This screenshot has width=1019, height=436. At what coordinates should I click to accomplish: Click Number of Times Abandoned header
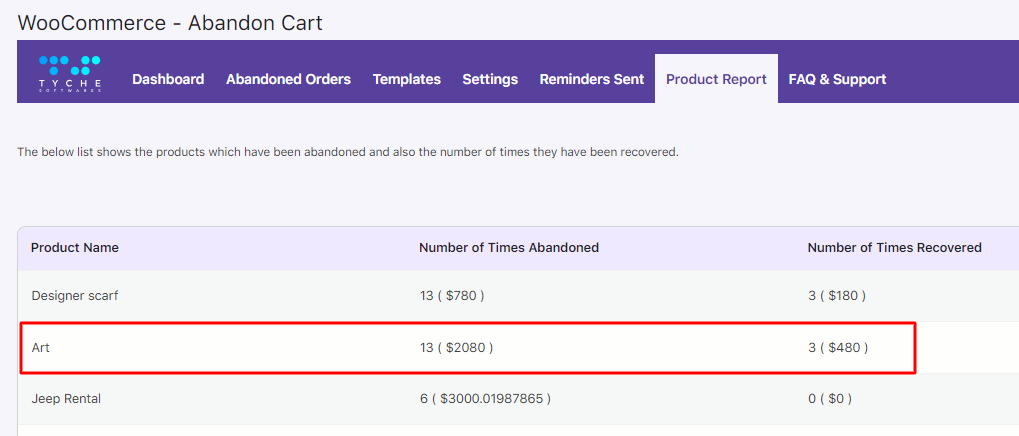click(509, 248)
